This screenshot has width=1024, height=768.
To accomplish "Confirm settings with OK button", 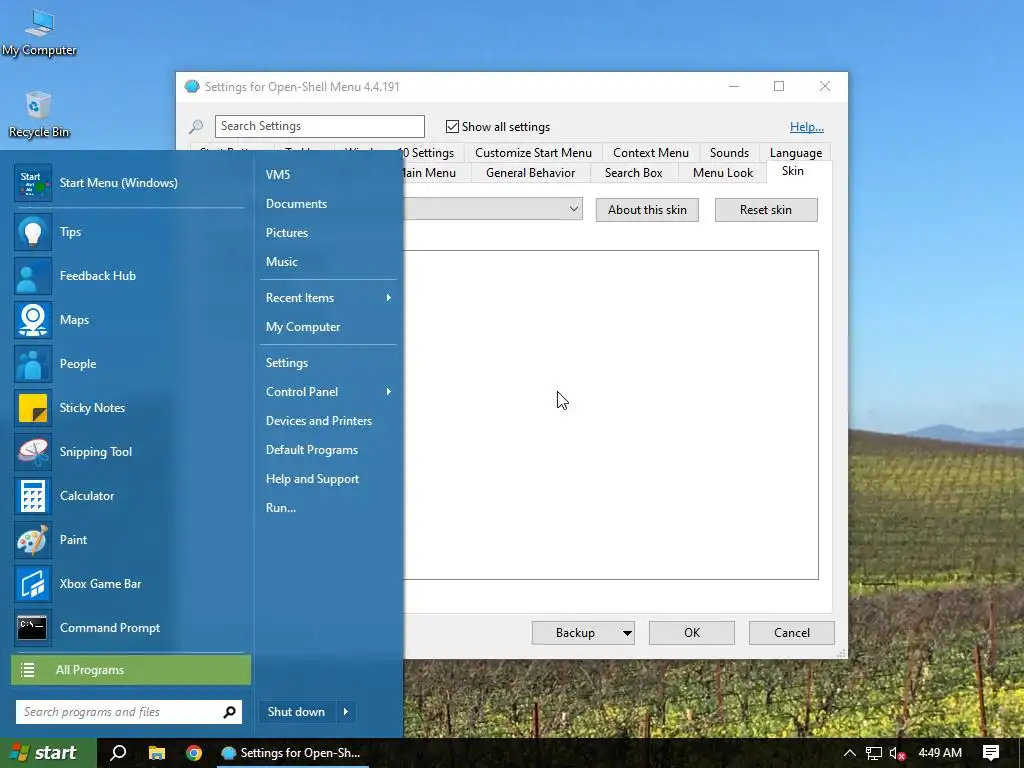I will pos(692,633).
